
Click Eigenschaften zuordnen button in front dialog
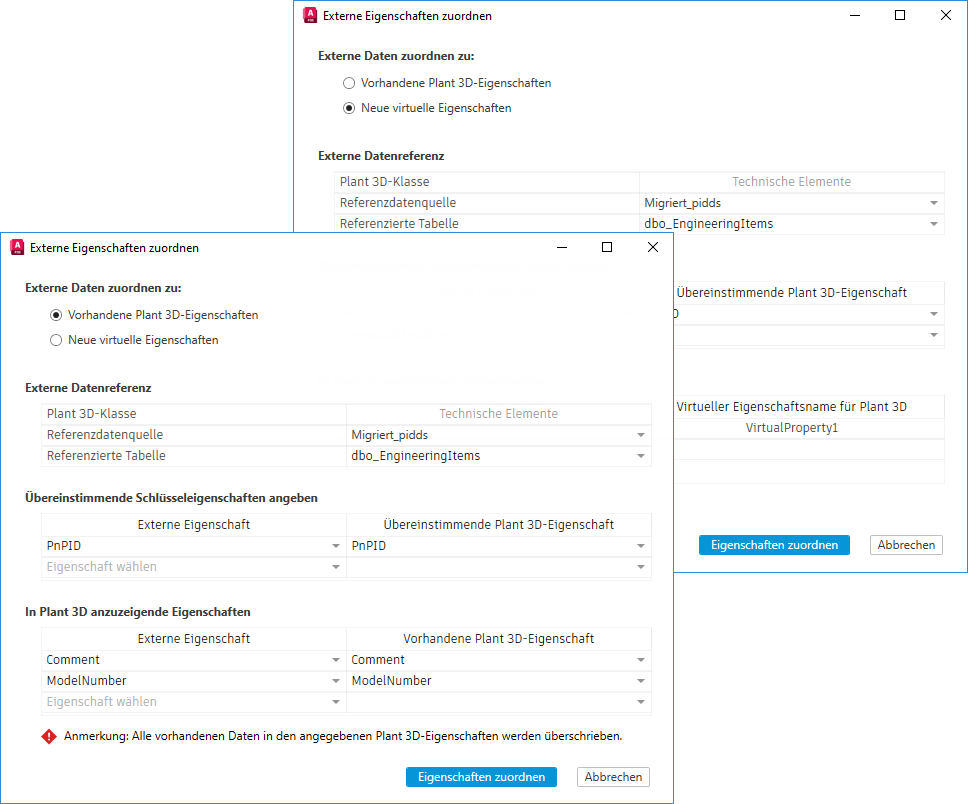pos(481,777)
